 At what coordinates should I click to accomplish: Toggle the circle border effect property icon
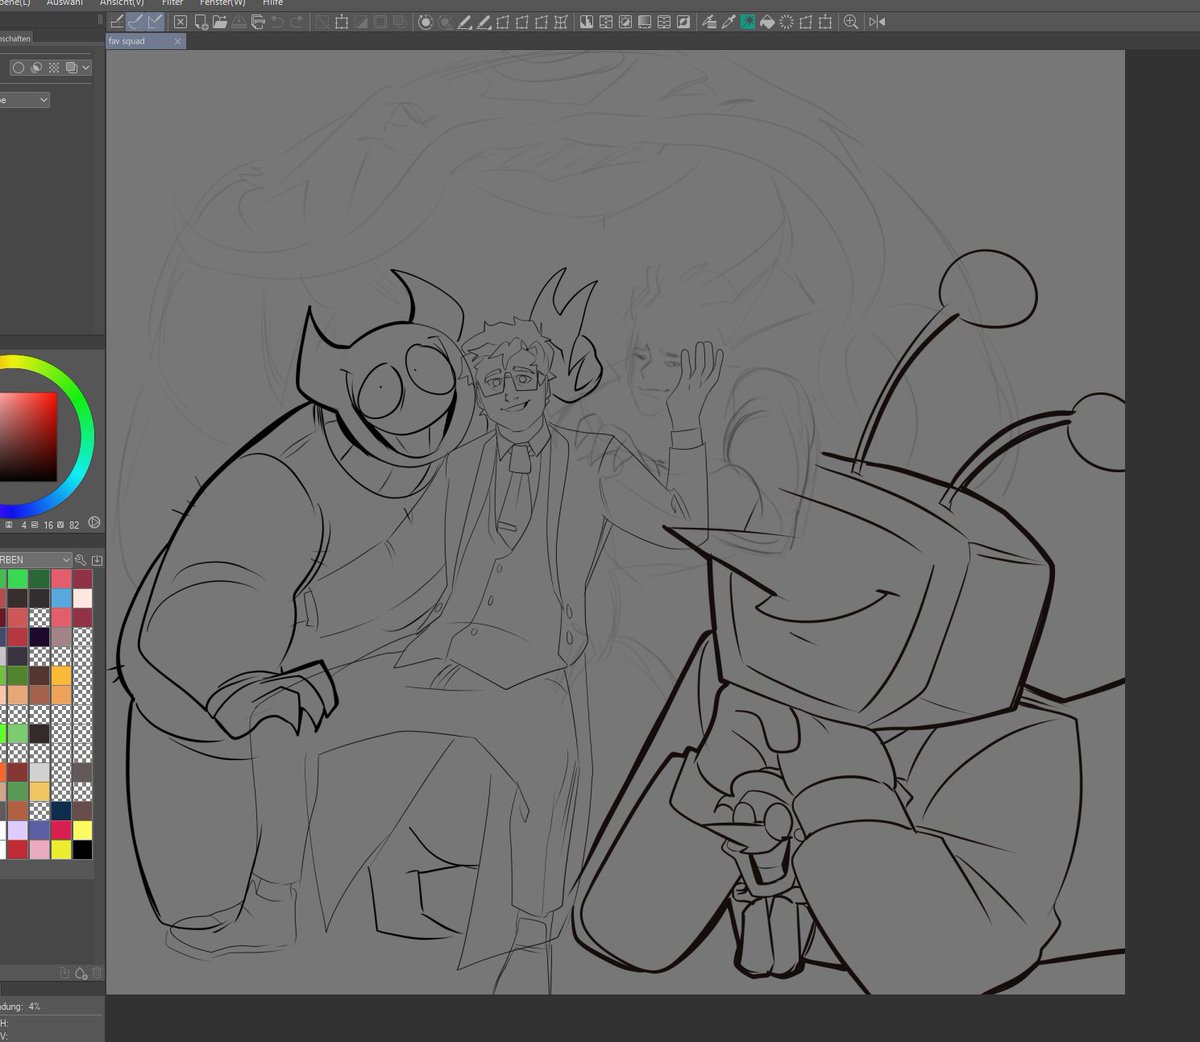pos(18,68)
